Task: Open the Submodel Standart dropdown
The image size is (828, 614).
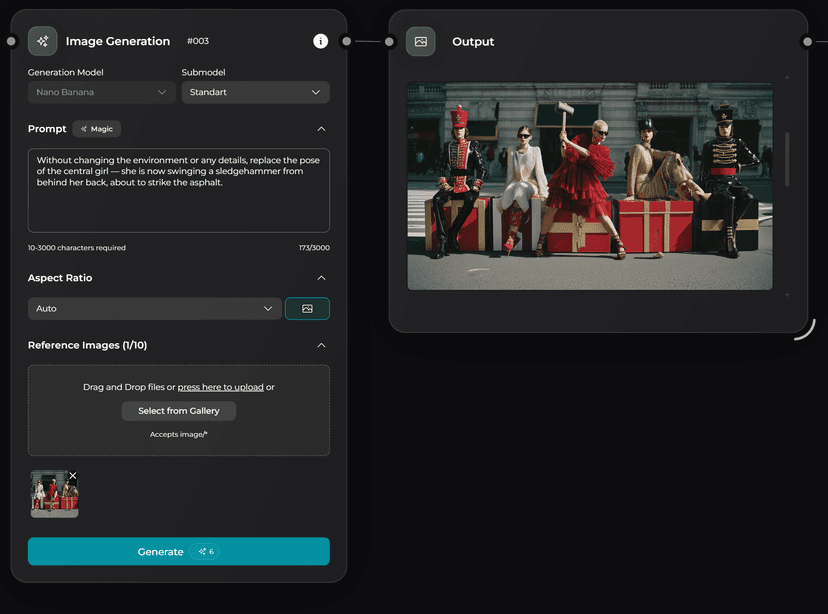Action: tap(255, 92)
